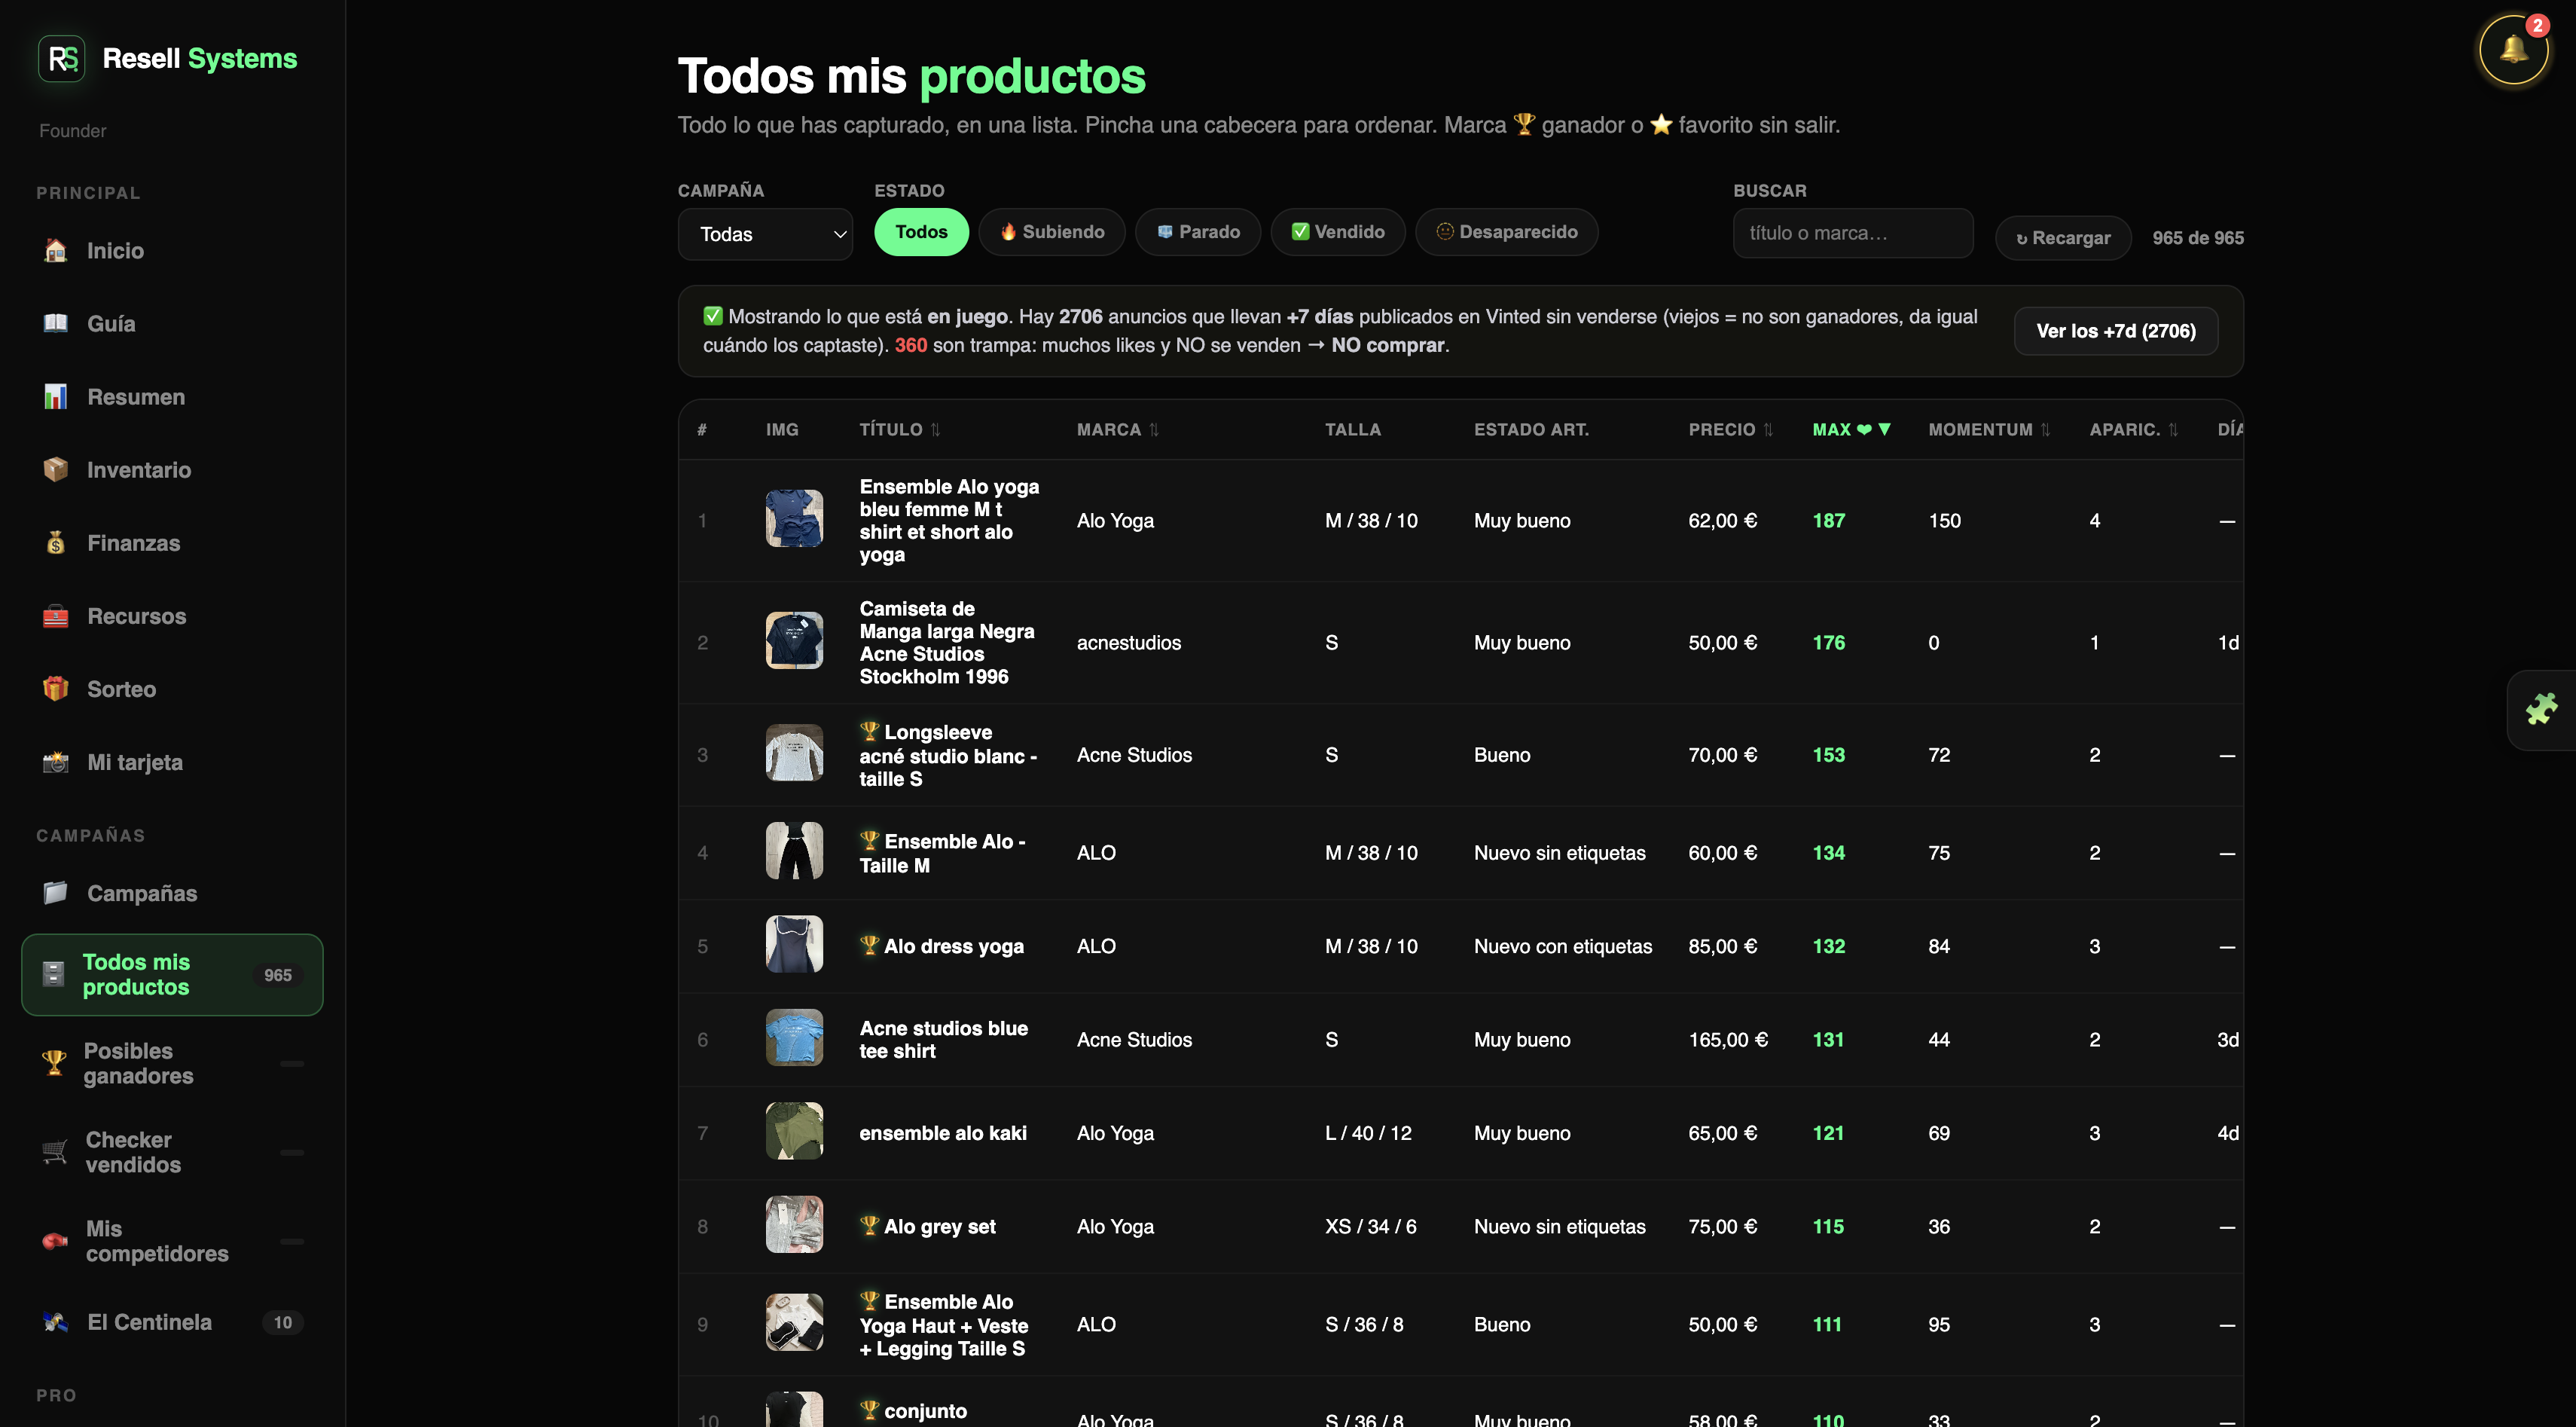Click the trophy icon on Alo grey set
Image resolution: width=2576 pixels, height=1427 pixels.
coord(869,1225)
